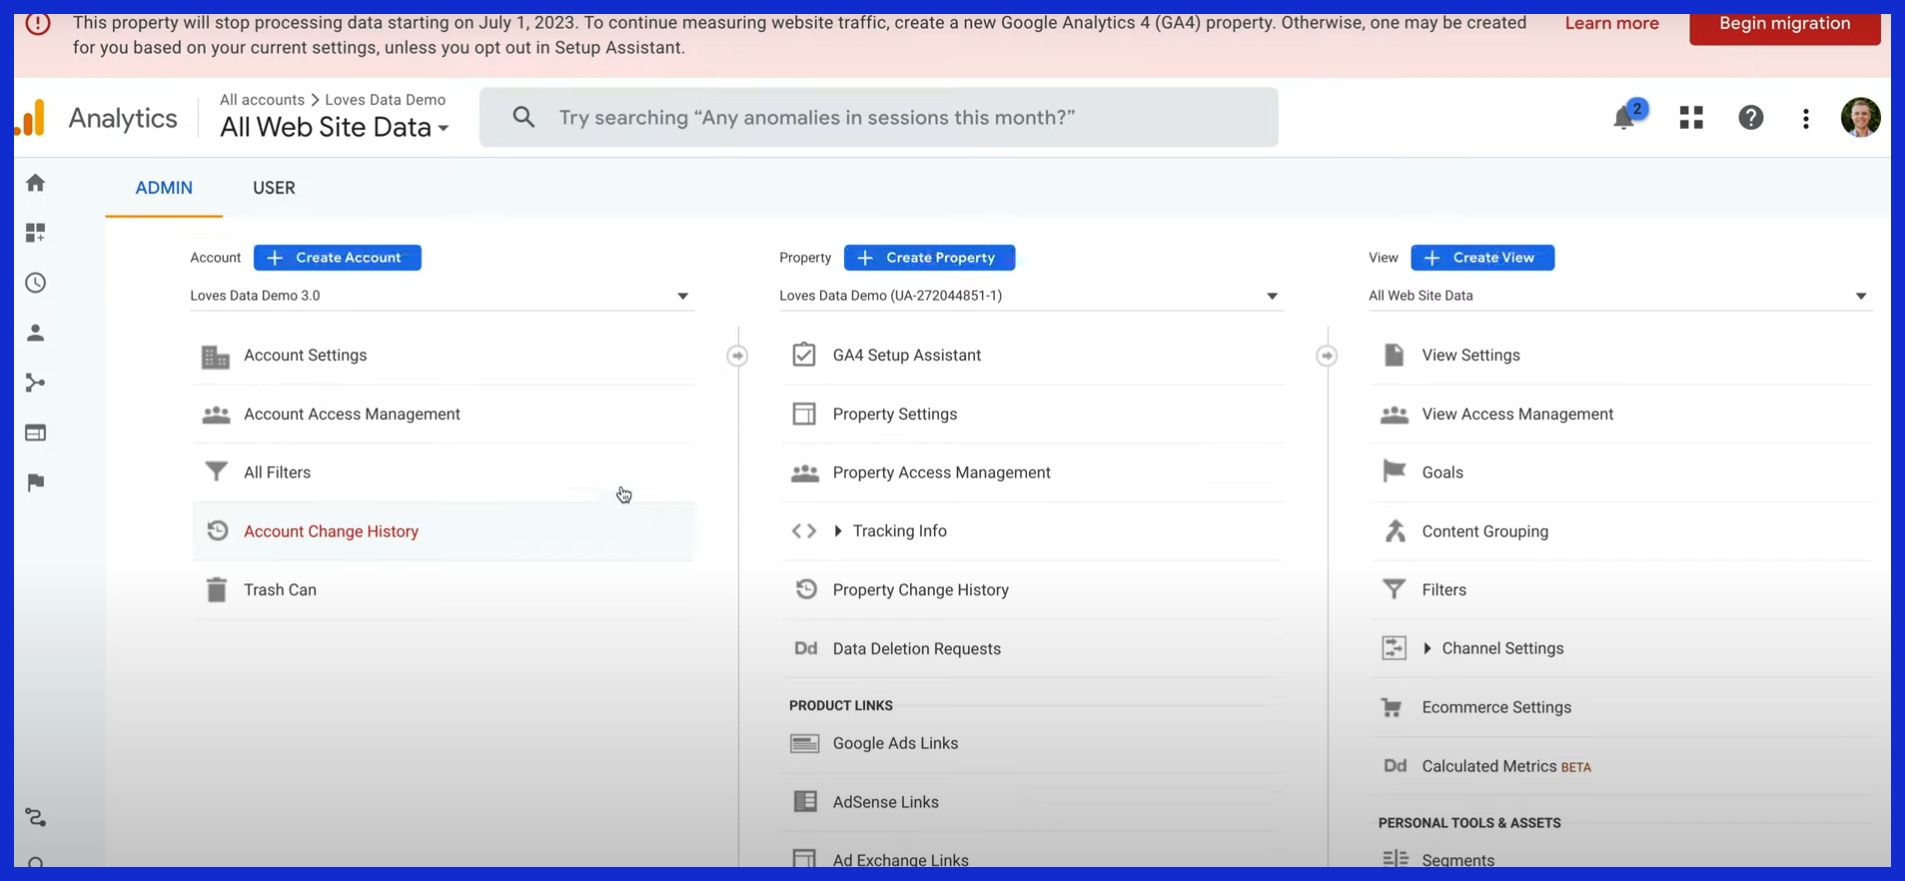Click the Goals flag icon
1905x881 pixels.
click(1394, 471)
